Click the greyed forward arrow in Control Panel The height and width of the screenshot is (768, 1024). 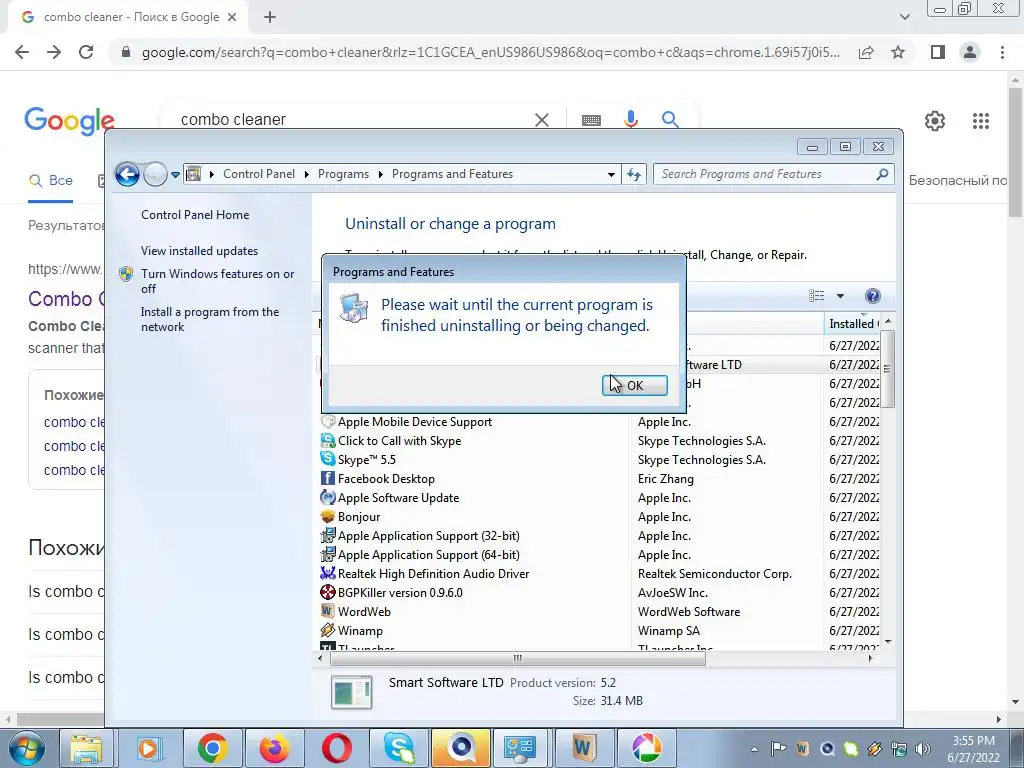click(155, 174)
